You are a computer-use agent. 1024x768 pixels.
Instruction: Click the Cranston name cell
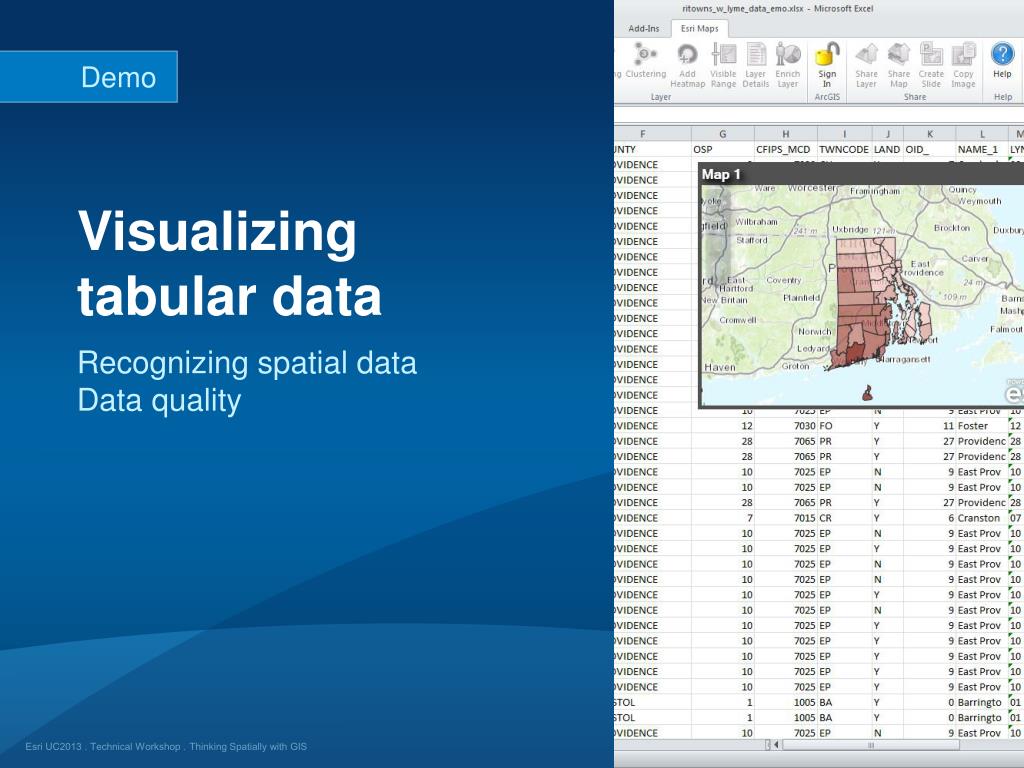pos(982,518)
